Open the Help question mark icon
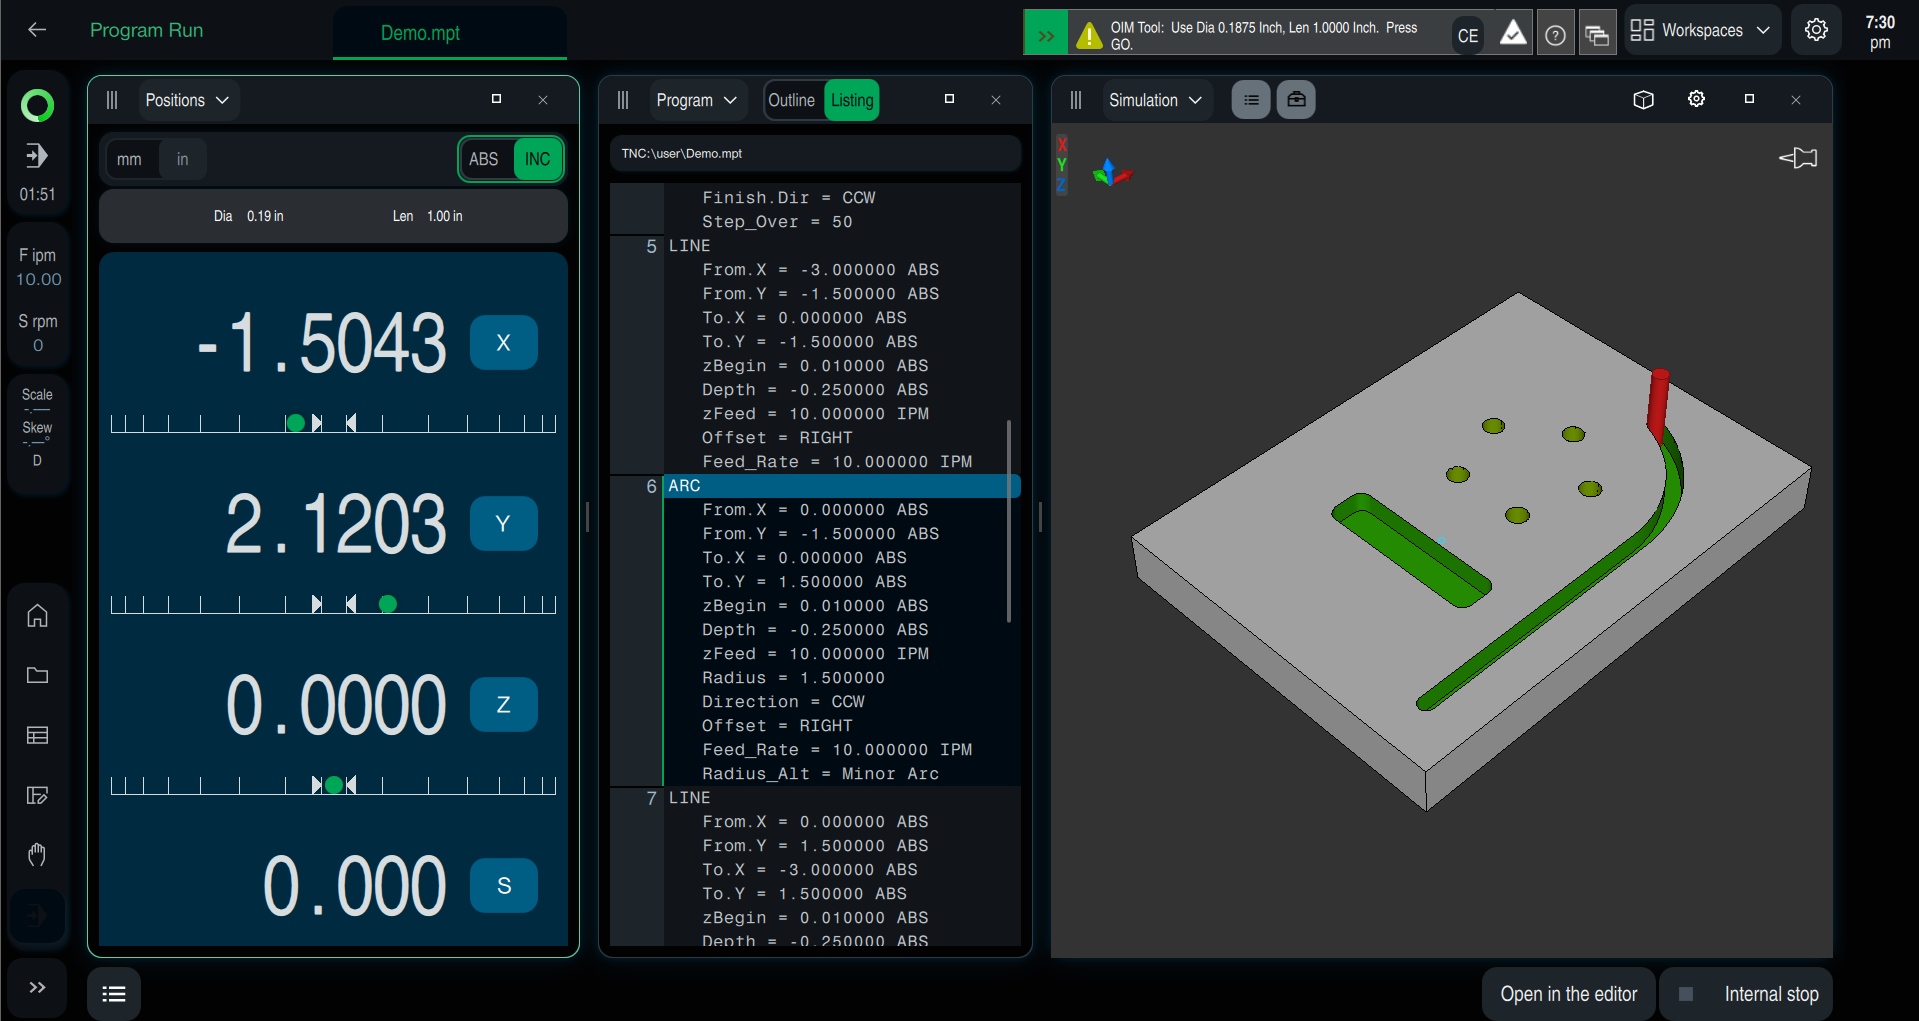 pos(1555,35)
